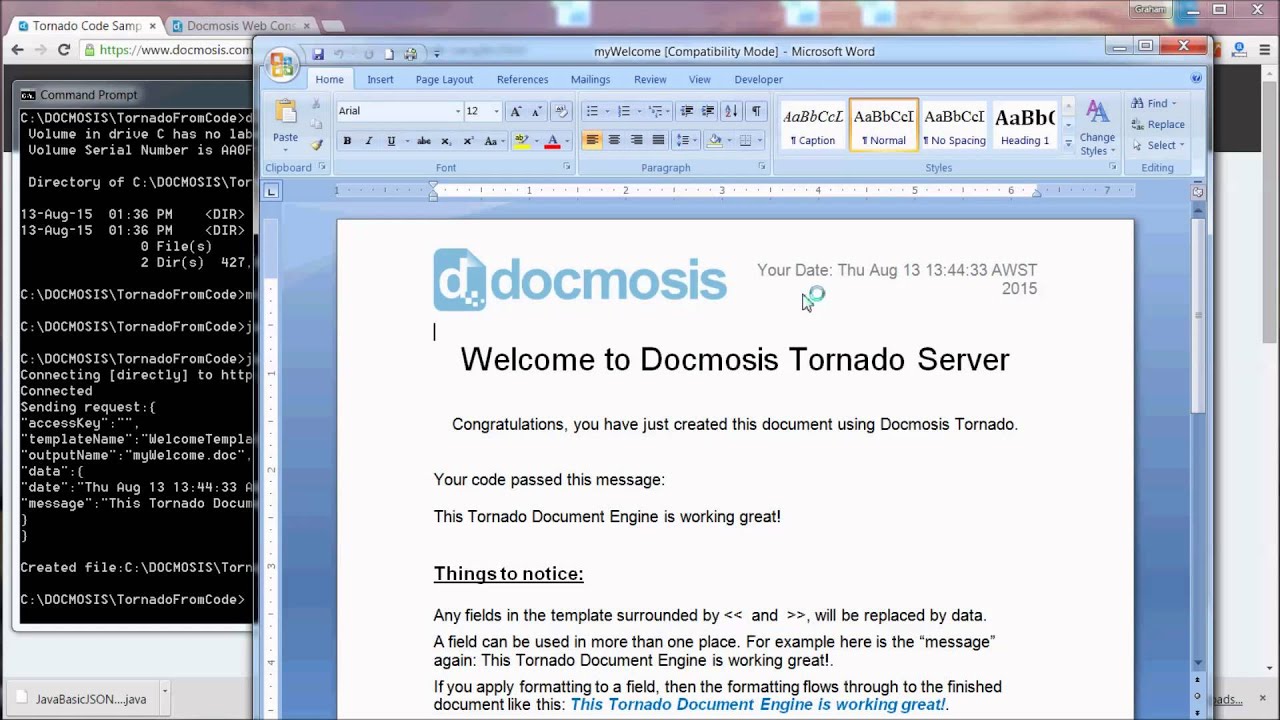Go to the Review ribbon tab
This screenshot has height=720, width=1280.
(650, 79)
